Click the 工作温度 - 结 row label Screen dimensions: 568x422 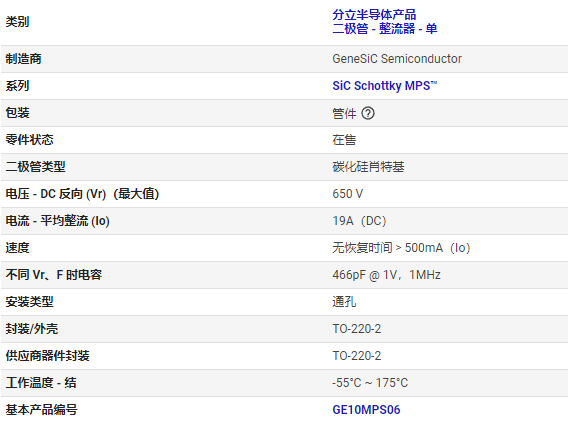(x=41, y=383)
